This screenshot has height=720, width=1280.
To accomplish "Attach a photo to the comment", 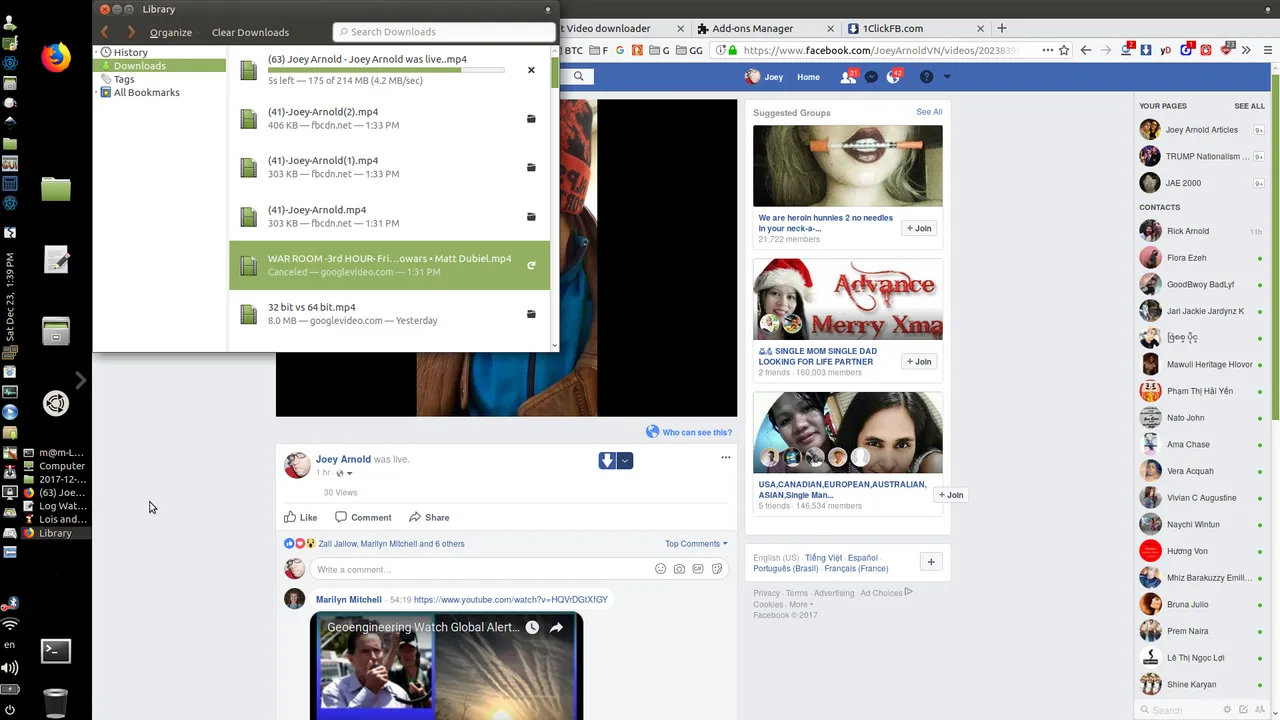I will (x=679, y=569).
